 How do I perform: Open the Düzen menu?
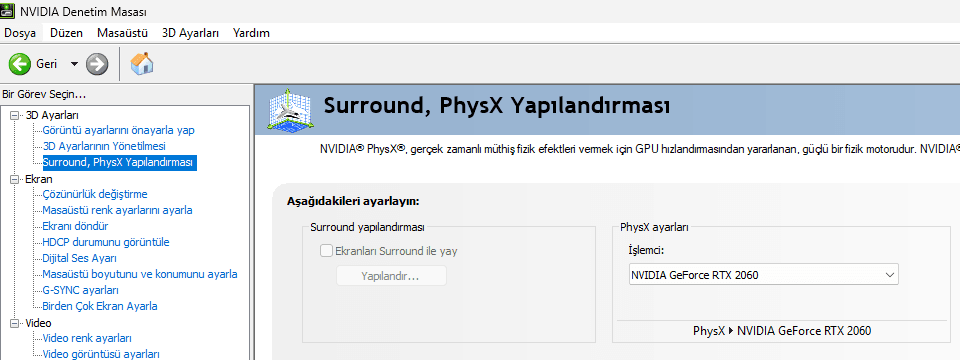[x=66, y=33]
